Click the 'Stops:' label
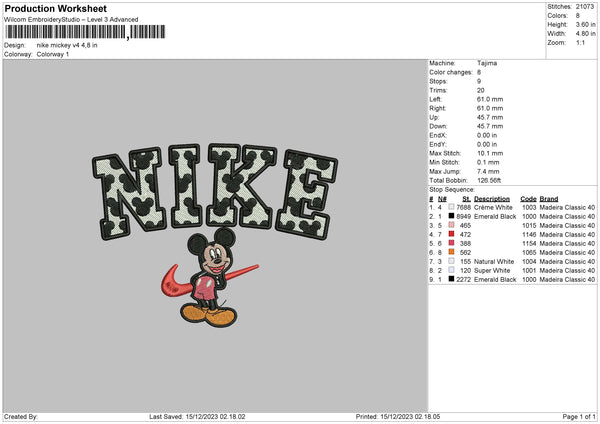600x424 pixels. pos(438,81)
